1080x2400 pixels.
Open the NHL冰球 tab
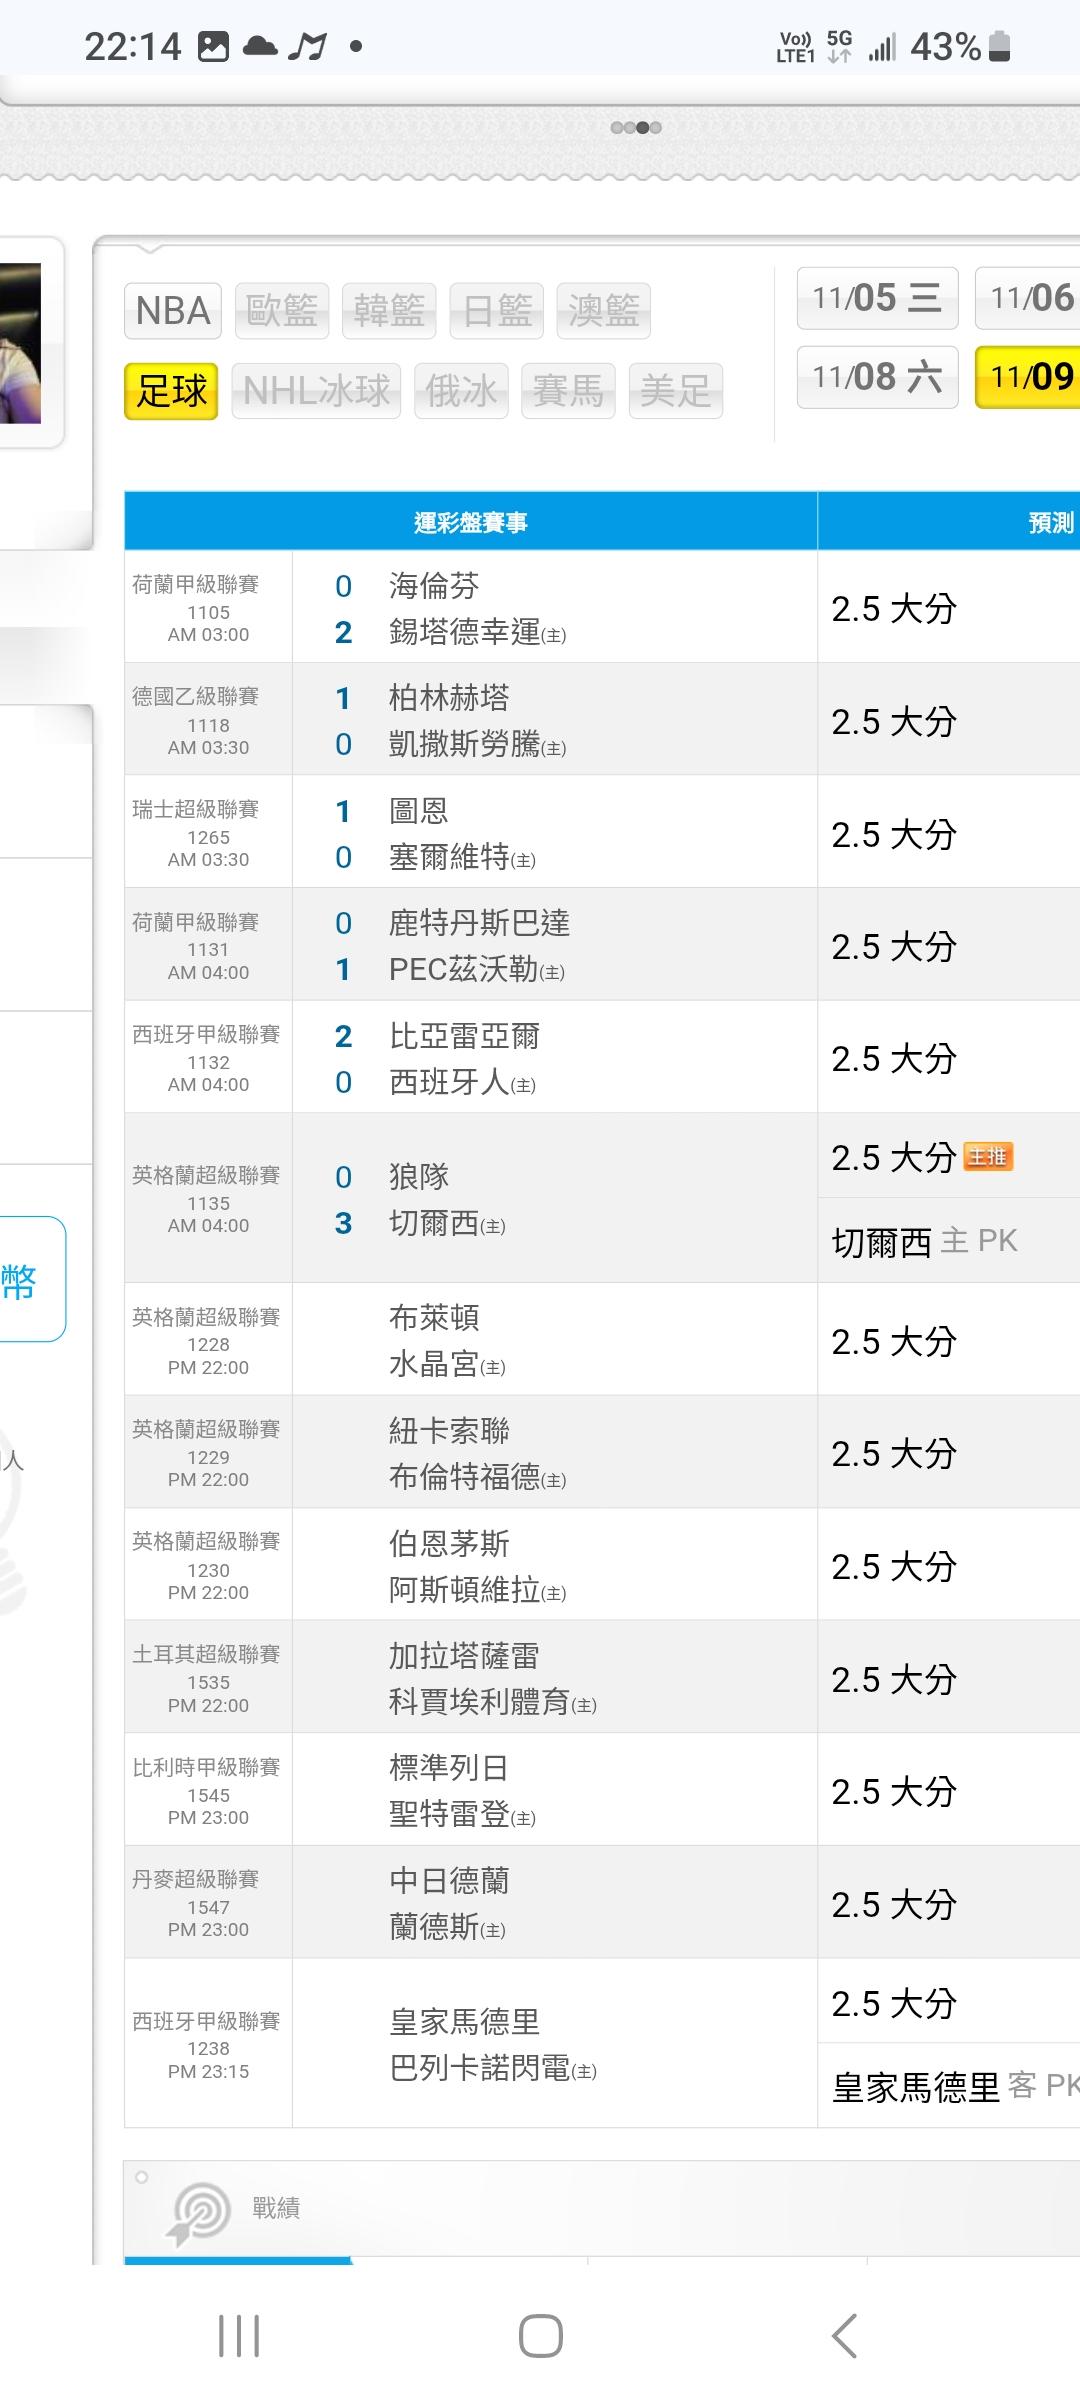pos(316,391)
